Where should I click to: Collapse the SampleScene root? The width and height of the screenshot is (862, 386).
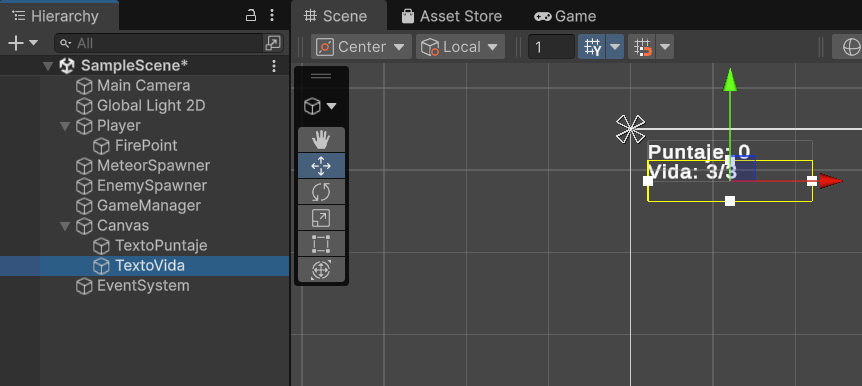tap(48, 67)
